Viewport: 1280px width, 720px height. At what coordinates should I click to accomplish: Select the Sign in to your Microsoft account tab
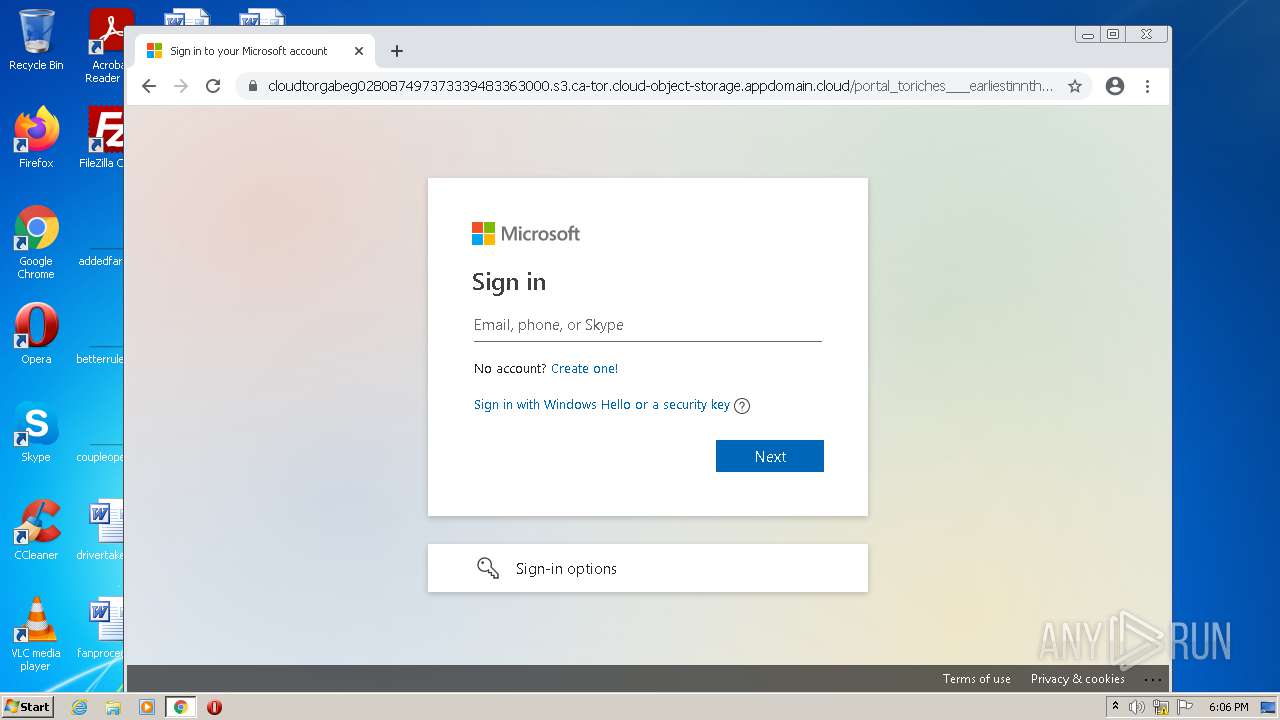pyautogui.click(x=255, y=51)
